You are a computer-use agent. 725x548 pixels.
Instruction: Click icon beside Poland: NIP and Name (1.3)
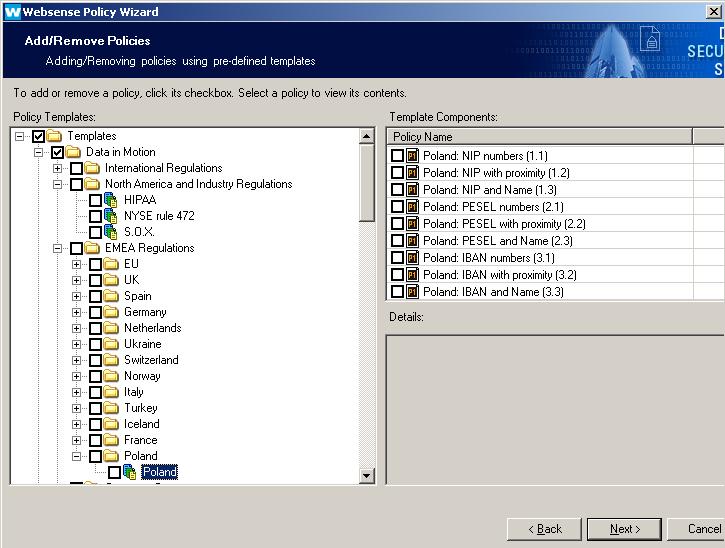(412, 190)
